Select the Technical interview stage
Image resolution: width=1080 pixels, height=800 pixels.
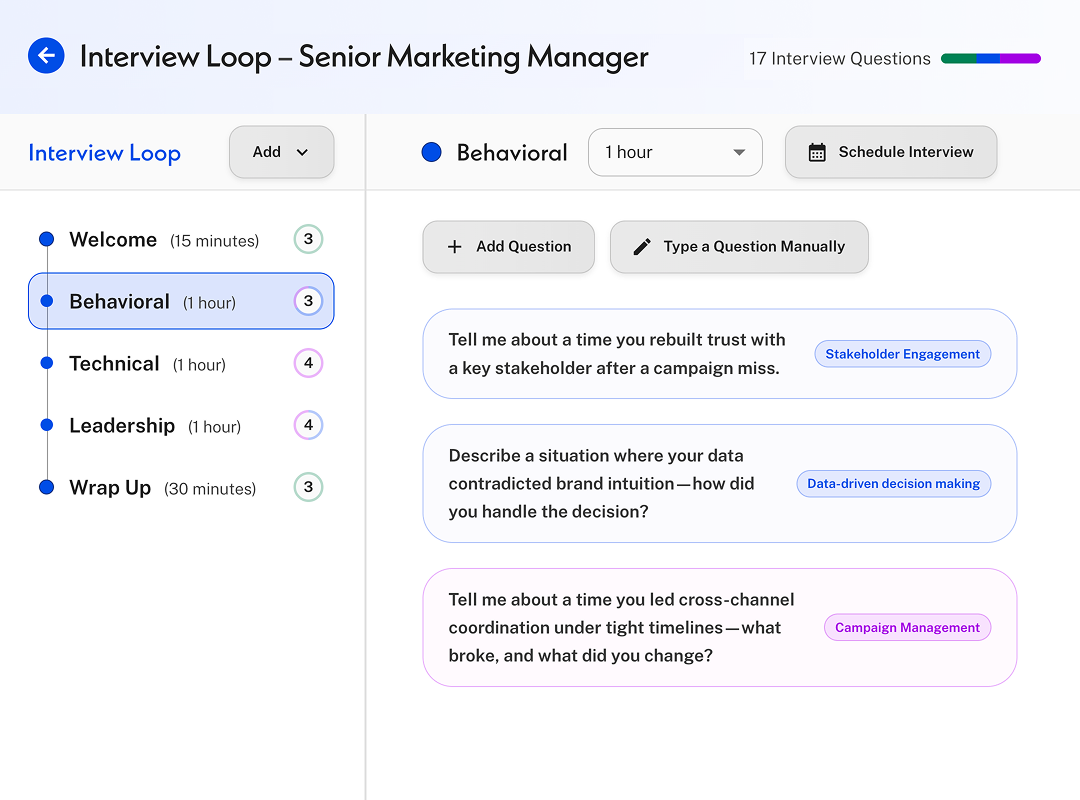pyautogui.click(x=115, y=364)
